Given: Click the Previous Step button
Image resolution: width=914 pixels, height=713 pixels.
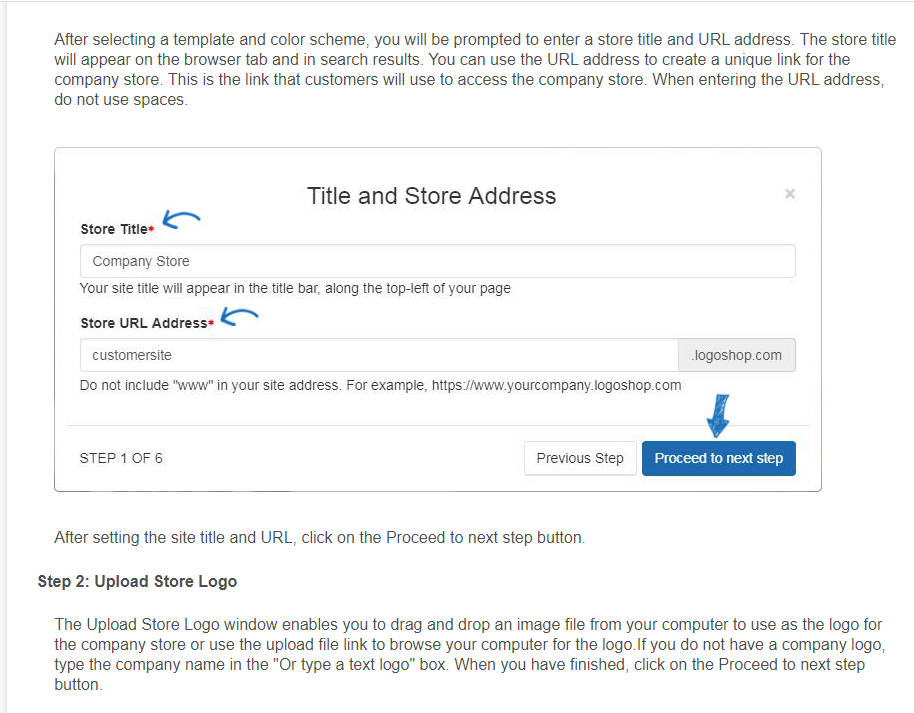Looking at the screenshot, I should pyautogui.click(x=580, y=458).
